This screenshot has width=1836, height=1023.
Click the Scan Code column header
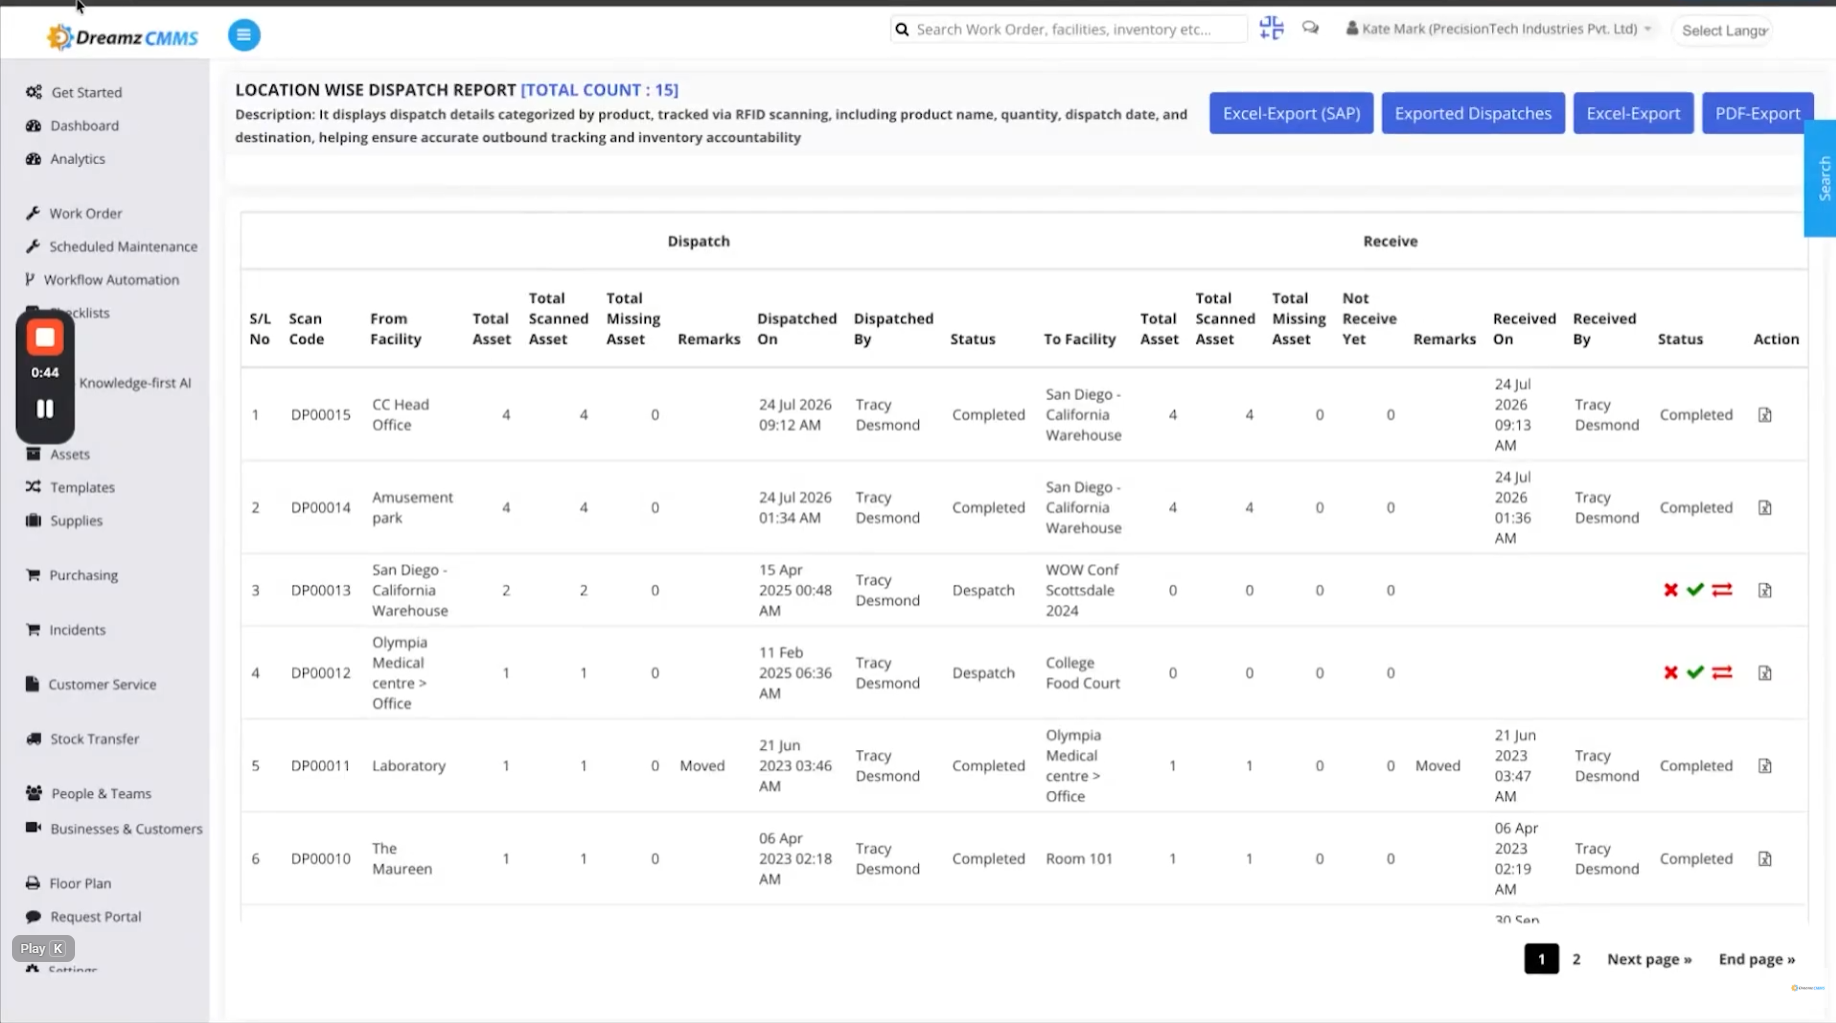[307, 329]
